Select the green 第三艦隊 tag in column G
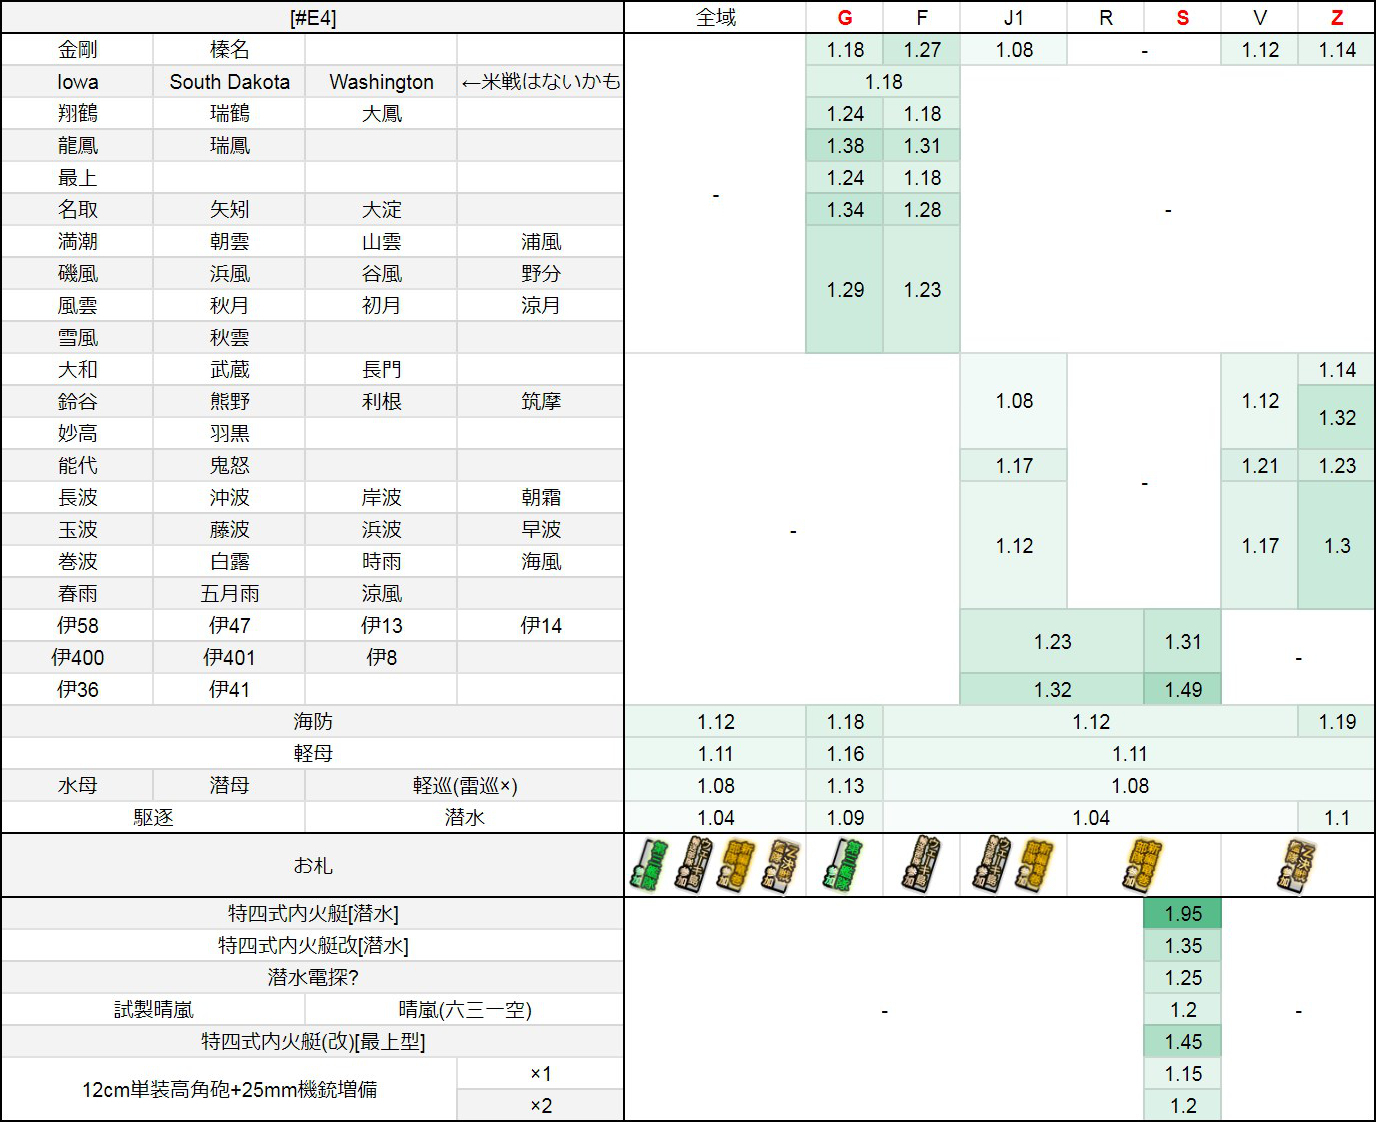The image size is (1376, 1122). click(844, 865)
